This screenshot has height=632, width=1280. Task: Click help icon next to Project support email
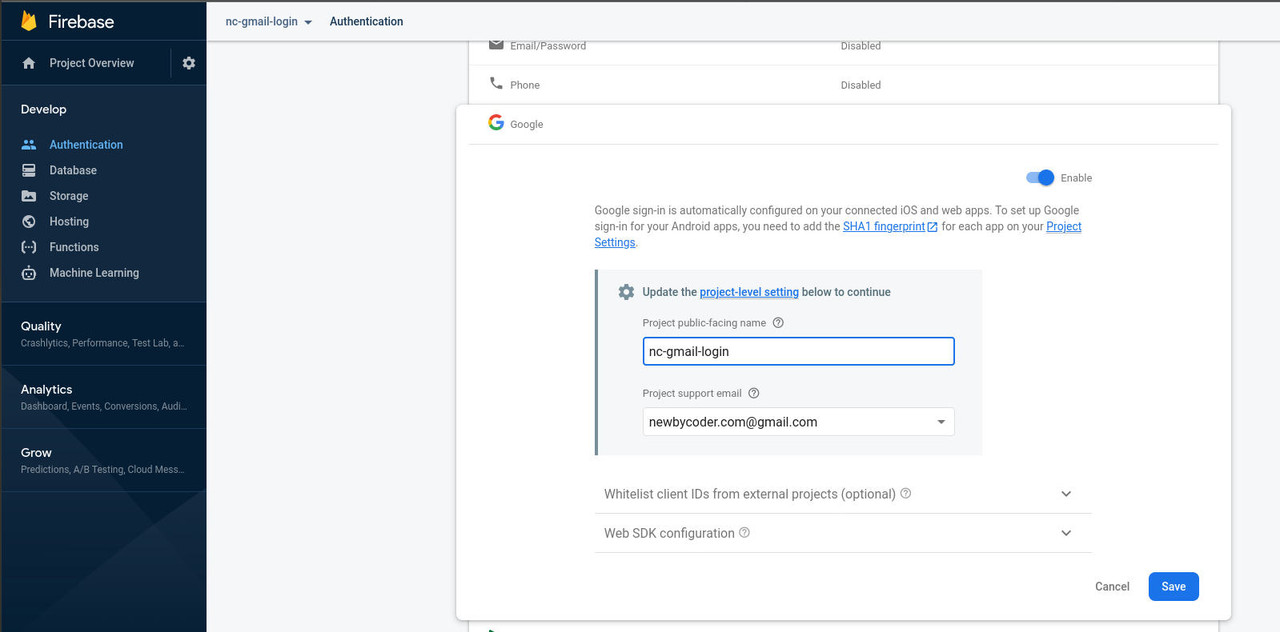754,393
